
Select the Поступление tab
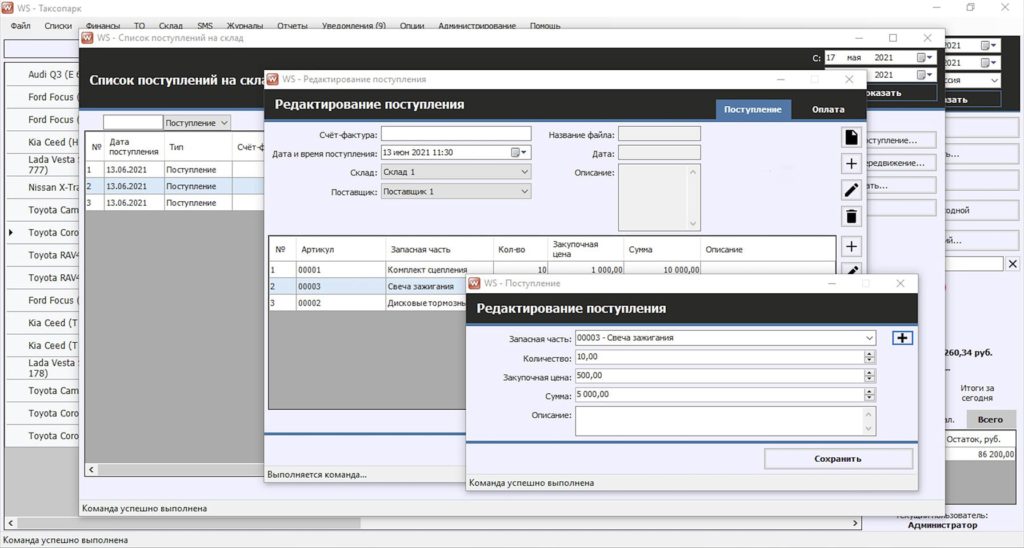point(752,109)
